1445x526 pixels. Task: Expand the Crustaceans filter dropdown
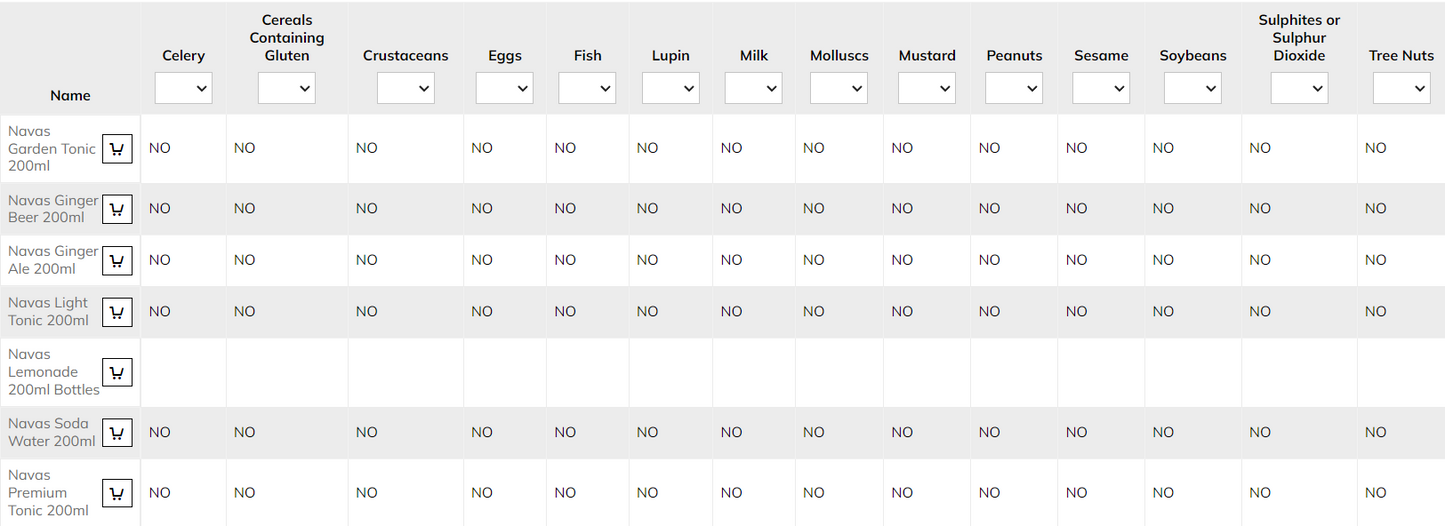[406, 88]
